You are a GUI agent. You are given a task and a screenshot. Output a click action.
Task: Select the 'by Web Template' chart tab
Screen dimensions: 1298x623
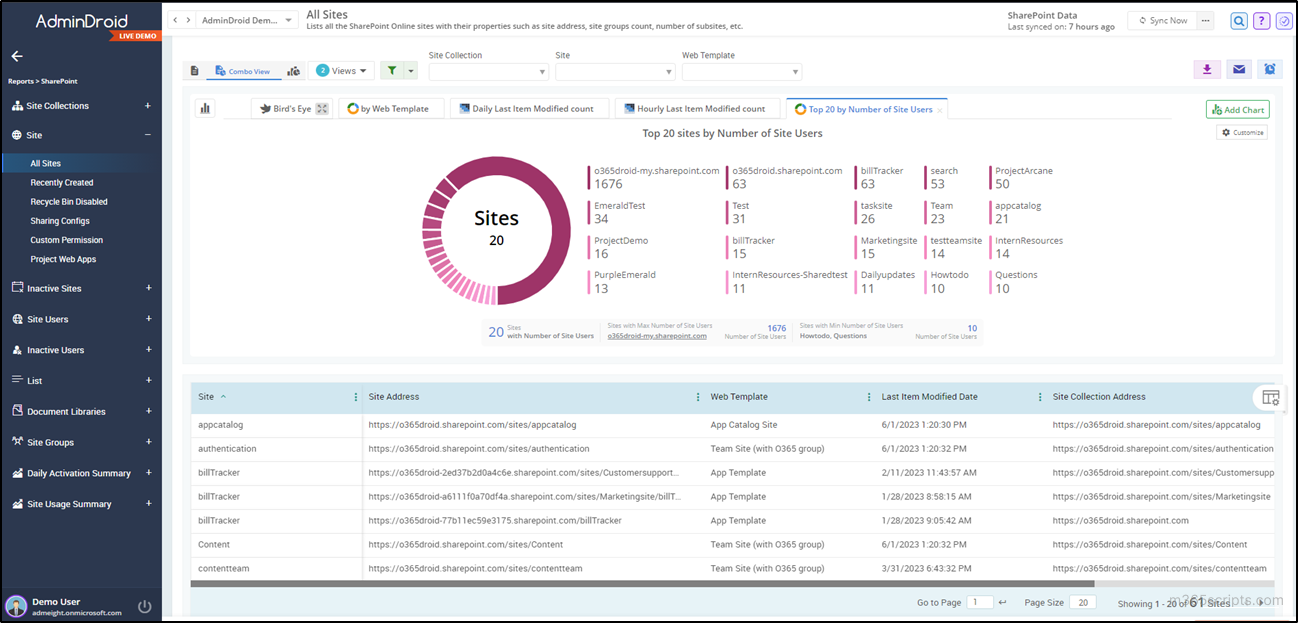click(391, 108)
